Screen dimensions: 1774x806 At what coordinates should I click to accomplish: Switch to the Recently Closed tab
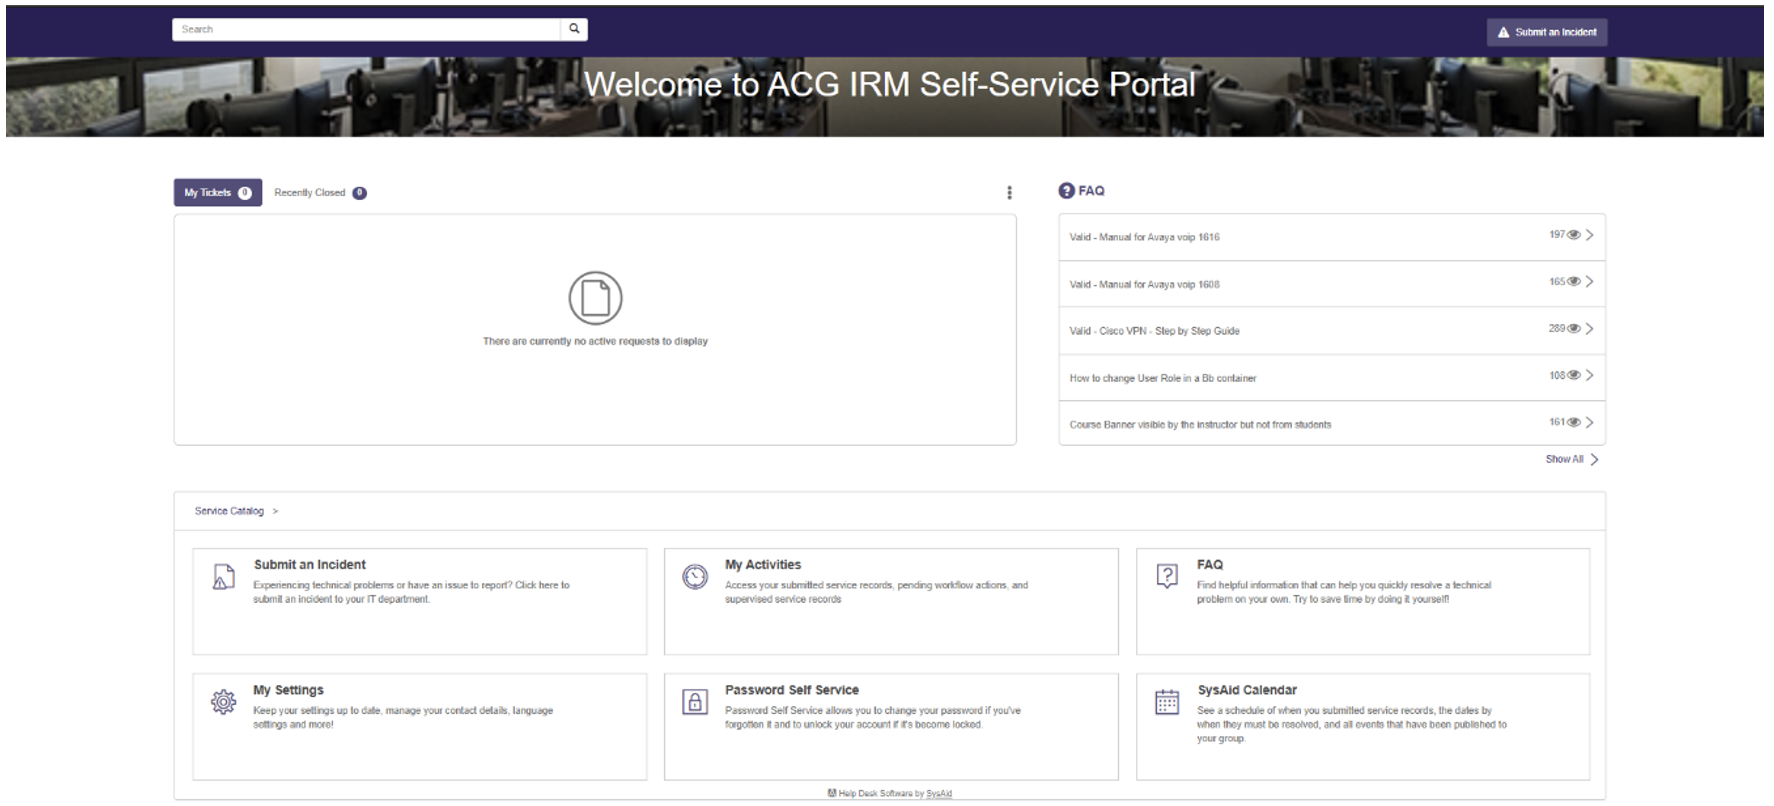pos(320,193)
